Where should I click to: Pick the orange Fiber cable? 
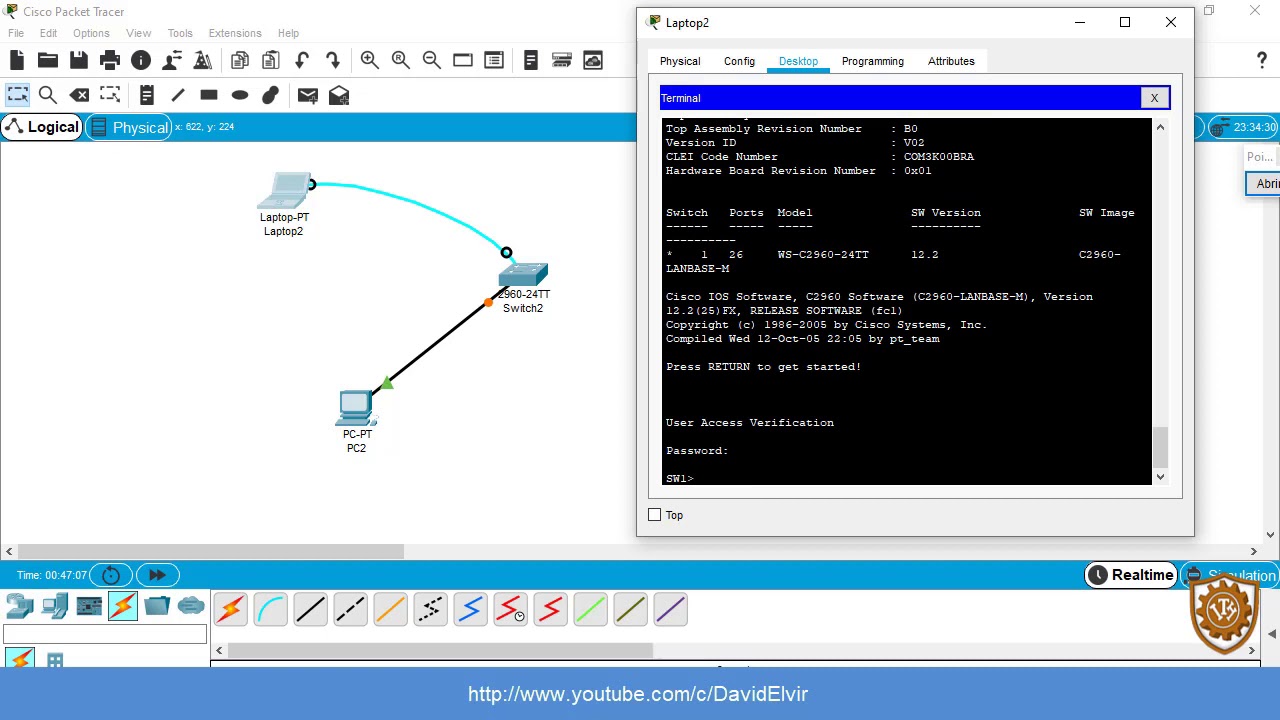391,609
